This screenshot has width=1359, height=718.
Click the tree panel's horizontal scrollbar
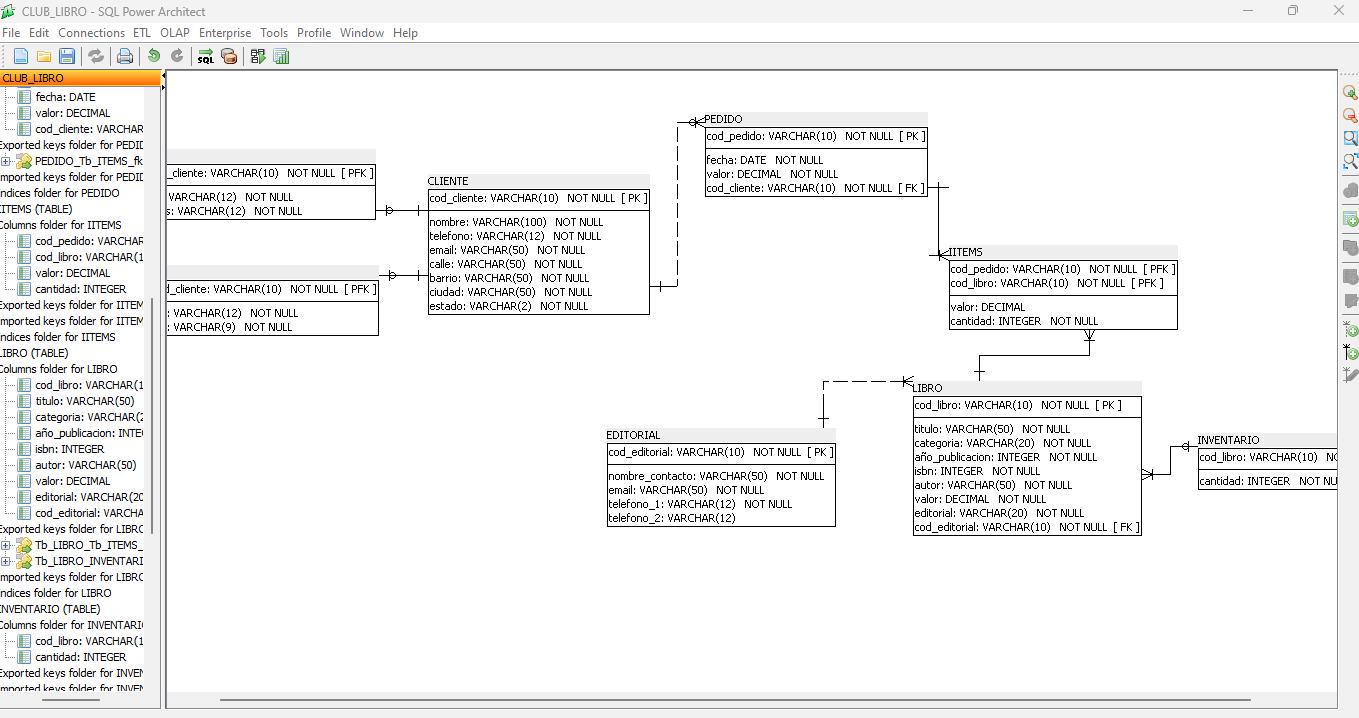70,699
